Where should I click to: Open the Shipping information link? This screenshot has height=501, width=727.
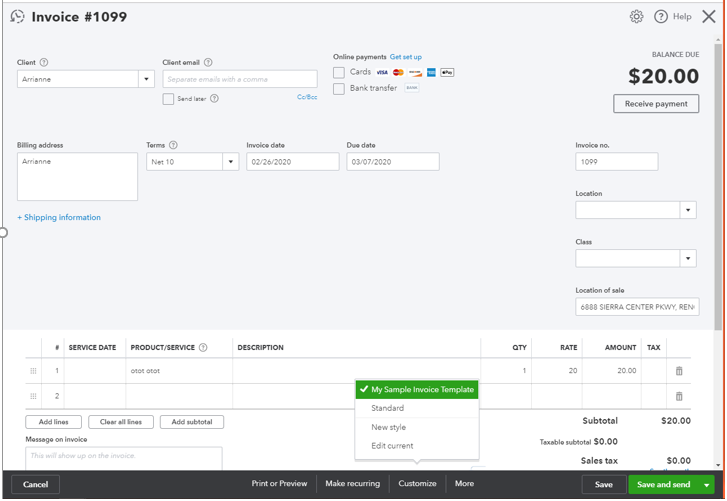(x=59, y=217)
